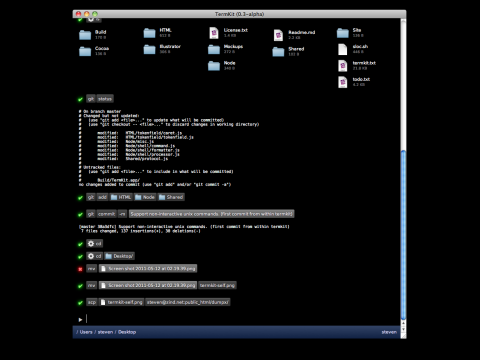Click green check beside cd Desktop/ command

click(x=80, y=257)
